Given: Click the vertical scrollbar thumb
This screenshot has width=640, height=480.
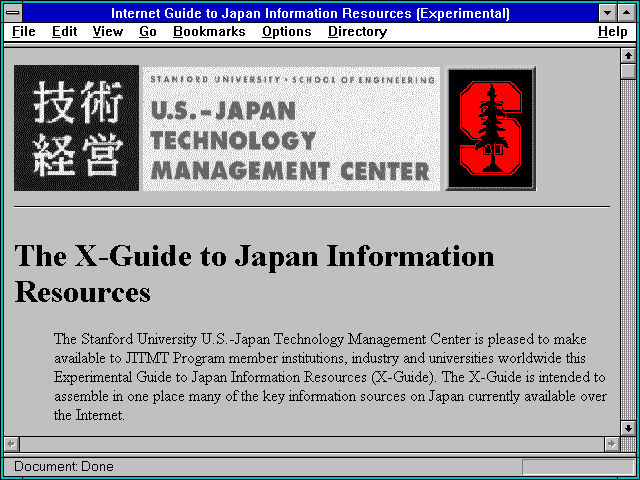Looking at the screenshot, I should tap(628, 71).
